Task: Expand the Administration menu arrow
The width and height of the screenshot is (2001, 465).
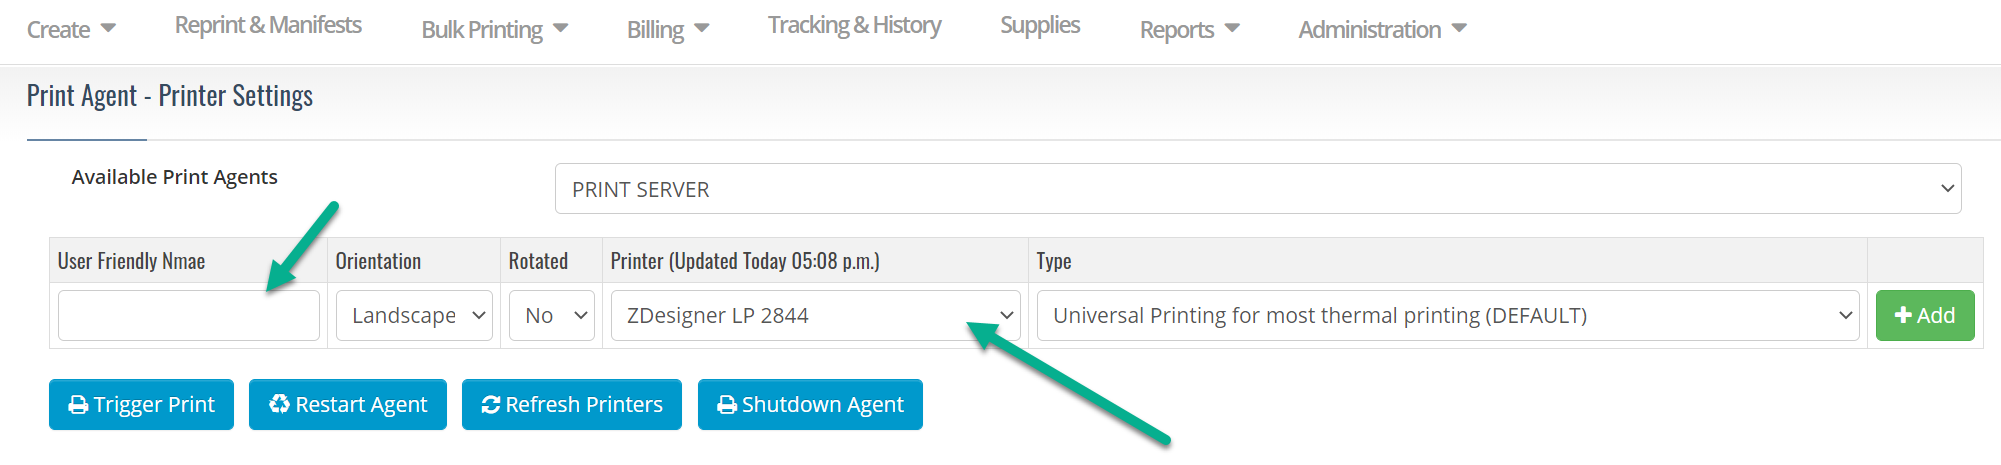Action: pyautogui.click(x=1459, y=28)
